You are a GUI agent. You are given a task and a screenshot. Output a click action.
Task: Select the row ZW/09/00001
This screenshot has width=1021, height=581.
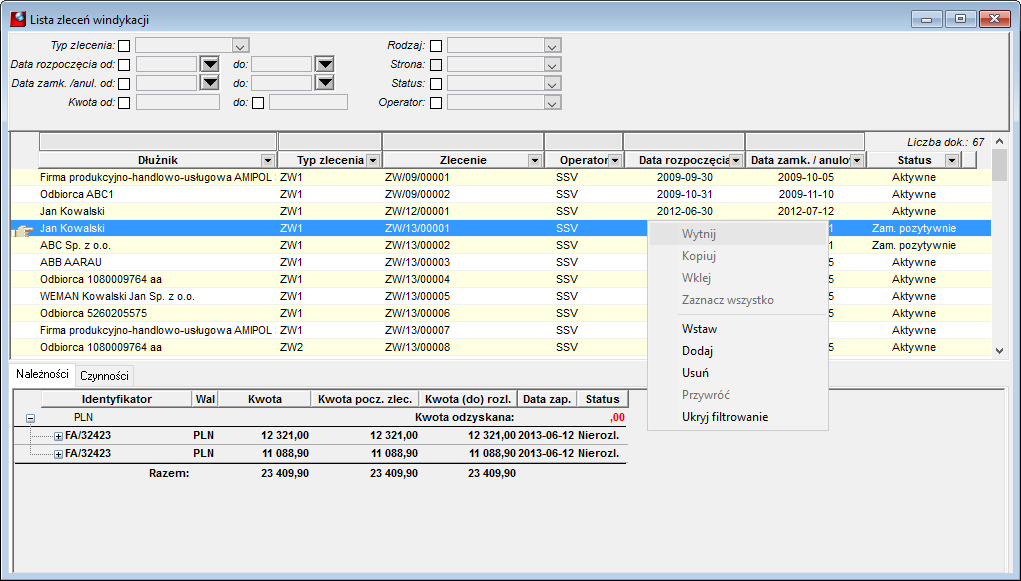click(501, 177)
